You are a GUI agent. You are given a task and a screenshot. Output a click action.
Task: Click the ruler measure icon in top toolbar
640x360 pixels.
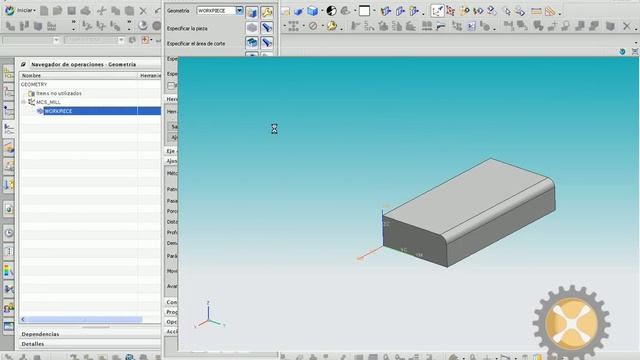point(536,11)
